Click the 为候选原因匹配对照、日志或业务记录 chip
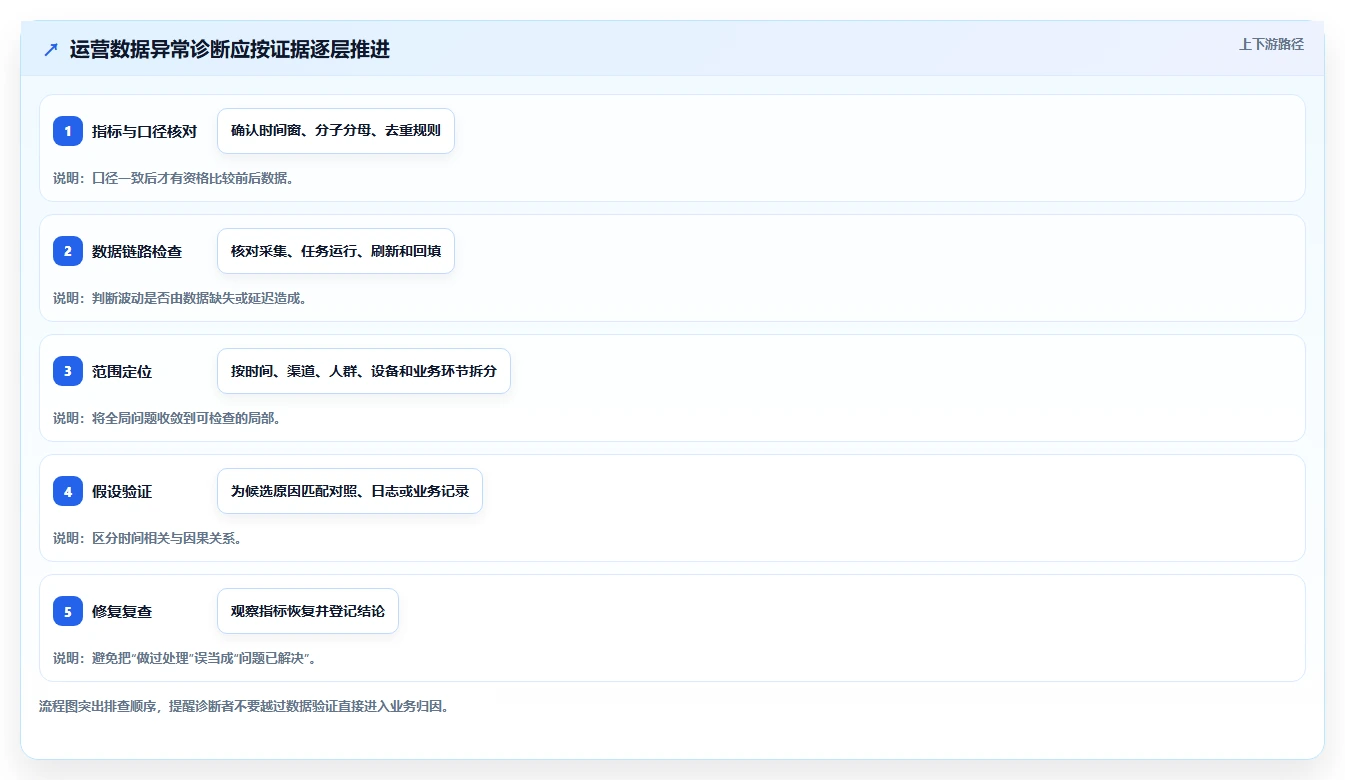The image size is (1345, 780). pos(350,491)
